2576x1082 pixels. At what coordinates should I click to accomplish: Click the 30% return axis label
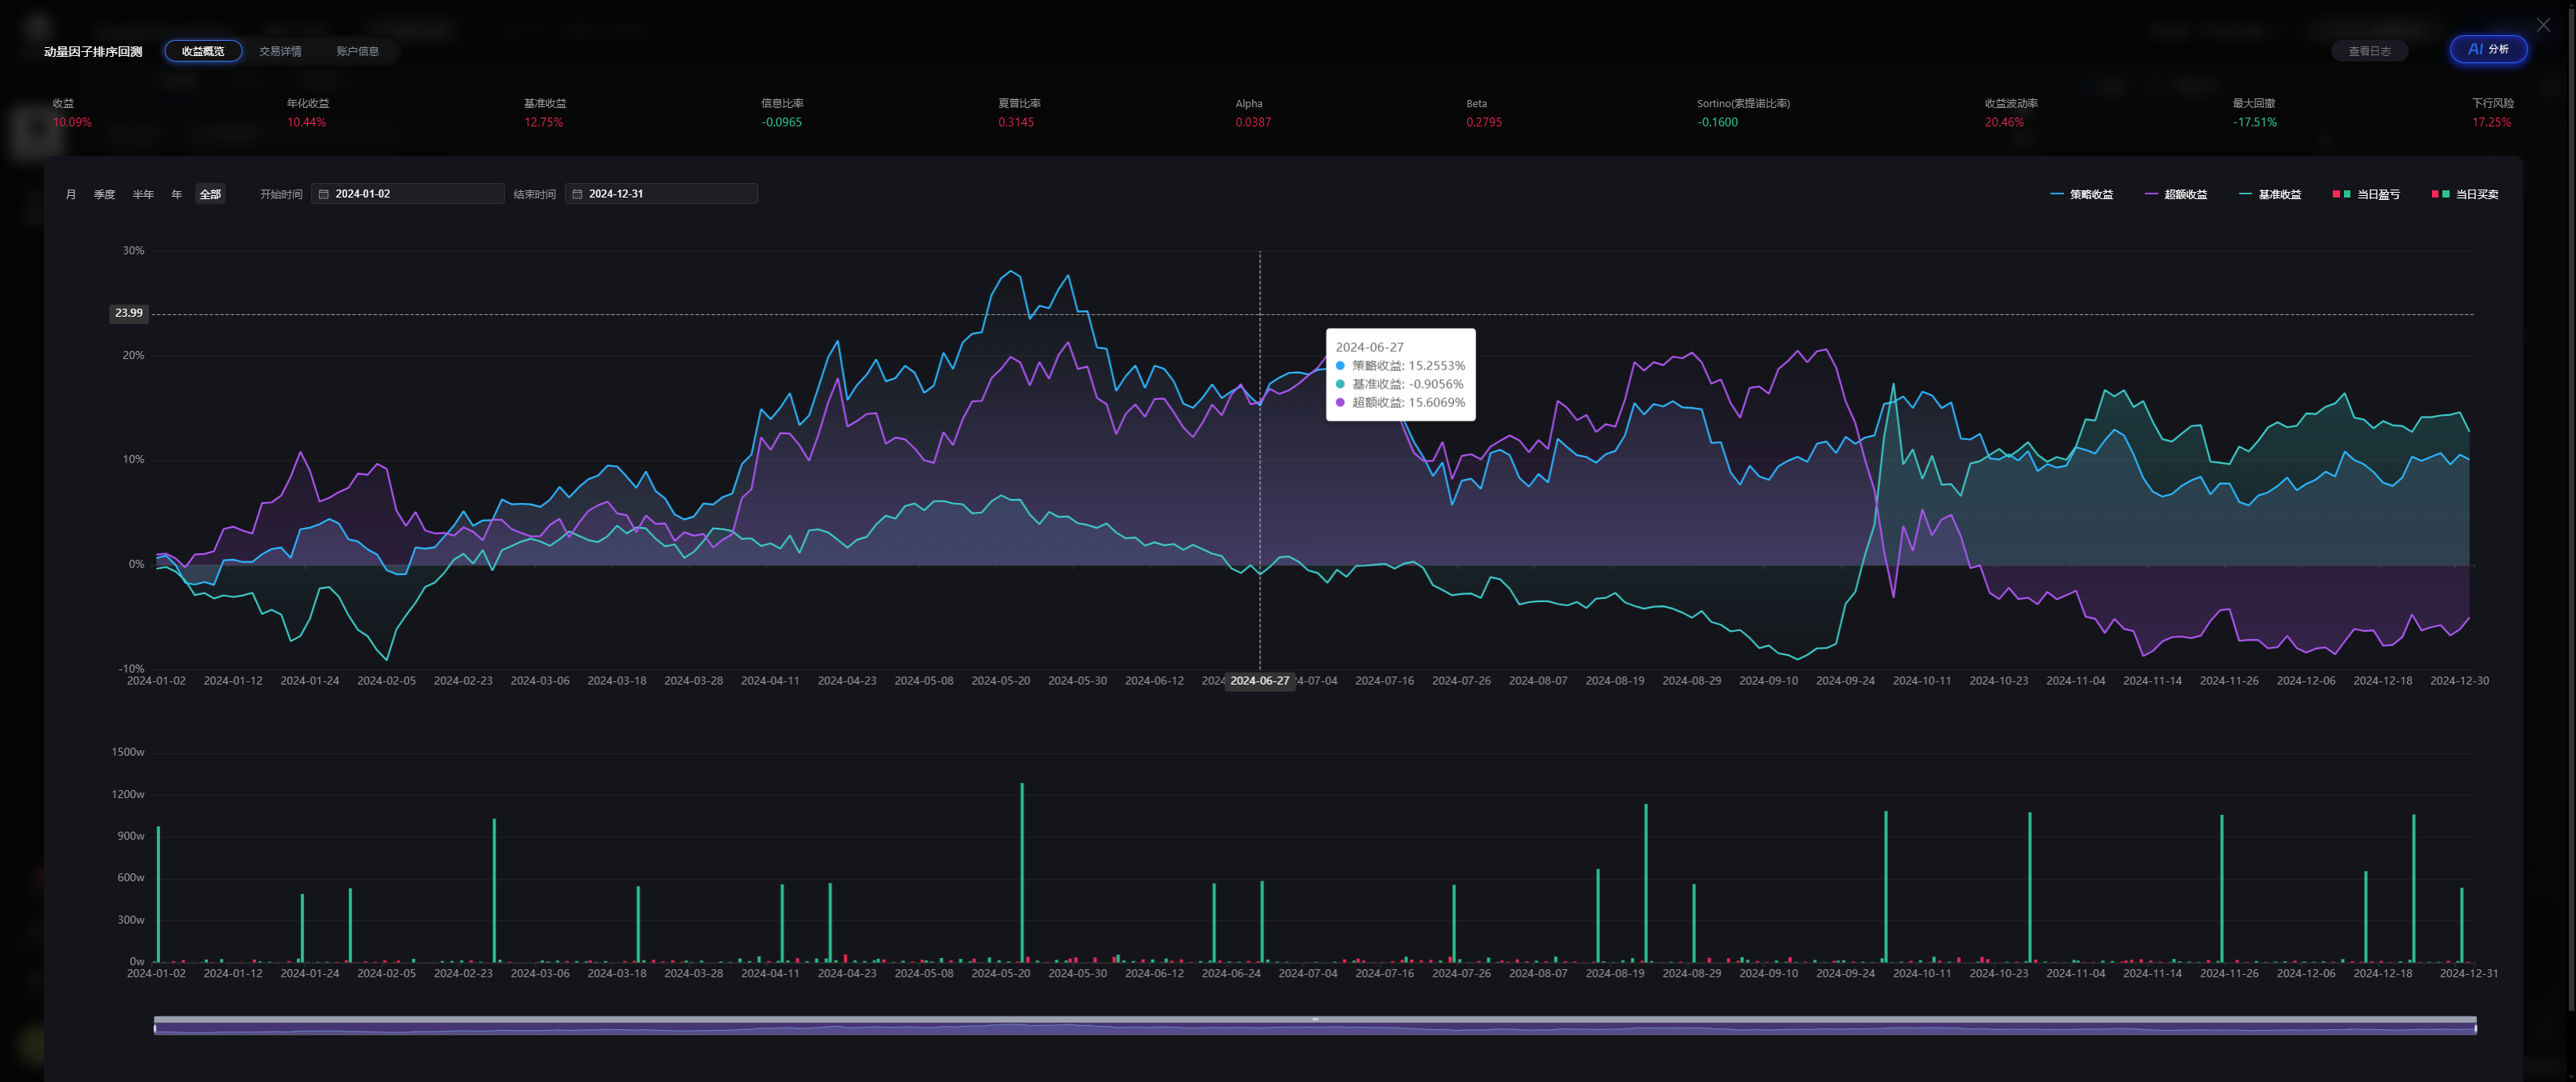tap(133, 251)
